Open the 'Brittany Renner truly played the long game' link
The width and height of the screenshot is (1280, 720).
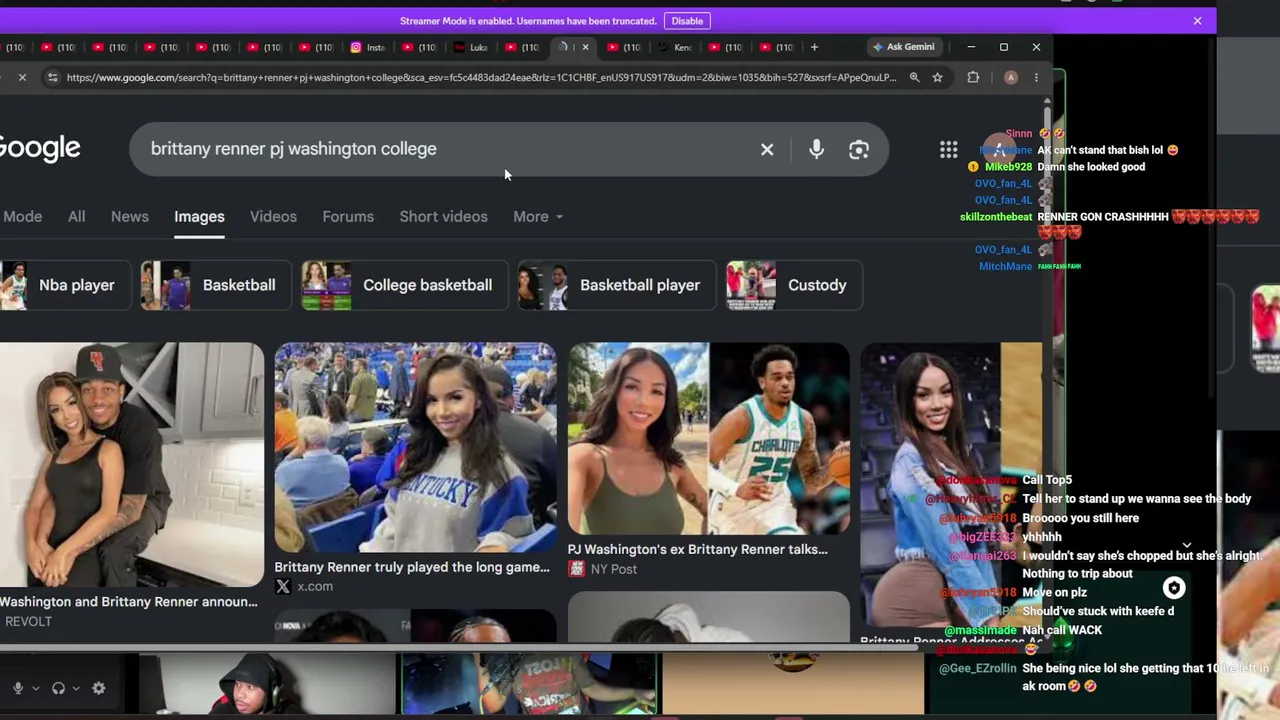[412, 567]
